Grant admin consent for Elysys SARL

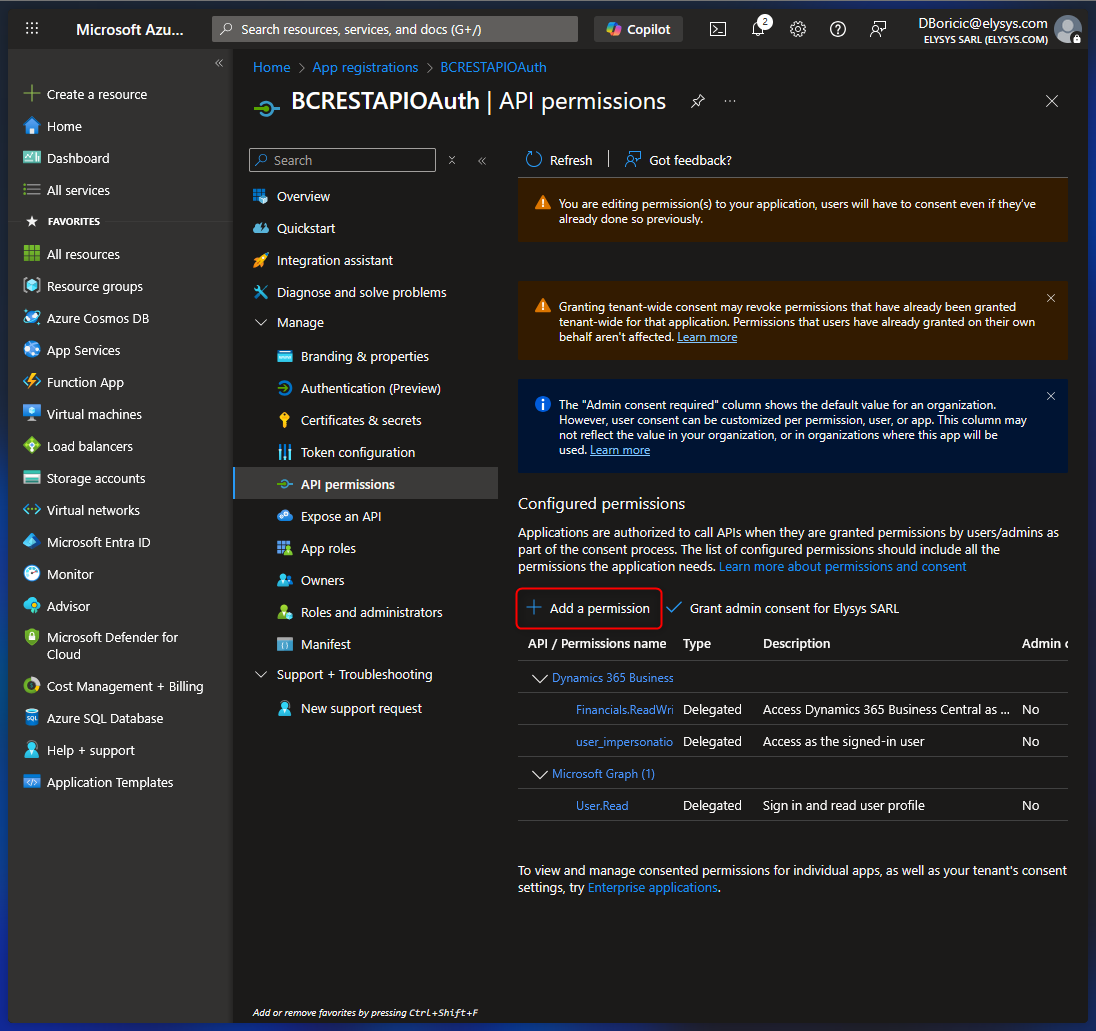pos(783,608)
